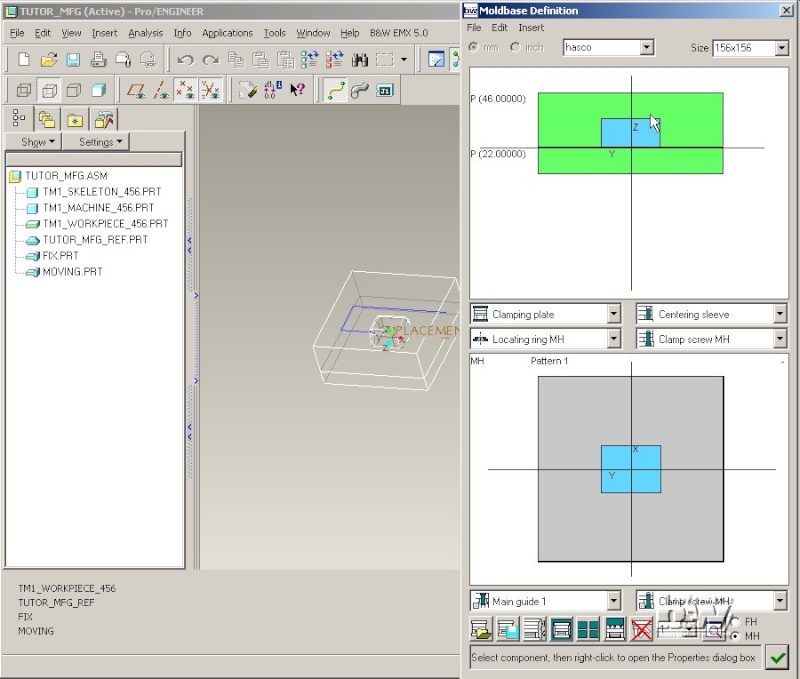
Task: Open the Model Tree navigator tab
Action: click(19, 119)
